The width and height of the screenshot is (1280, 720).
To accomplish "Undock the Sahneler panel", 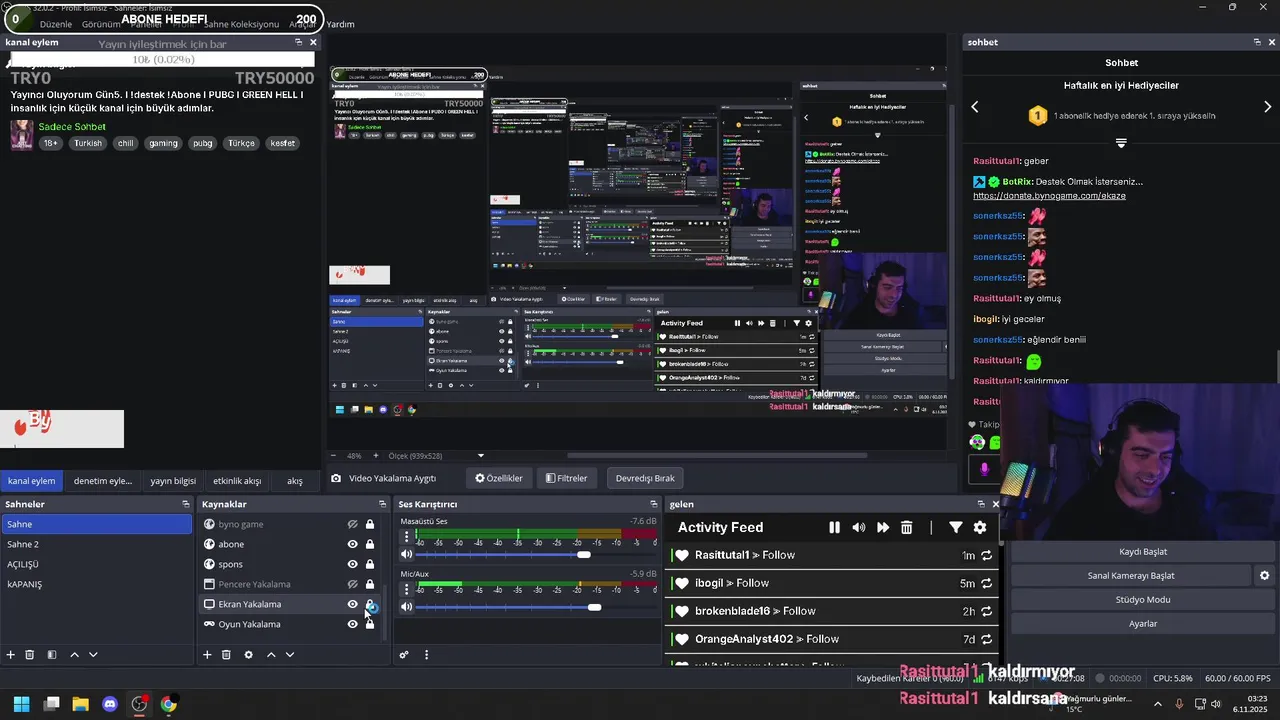I will (x=186, y=504).
